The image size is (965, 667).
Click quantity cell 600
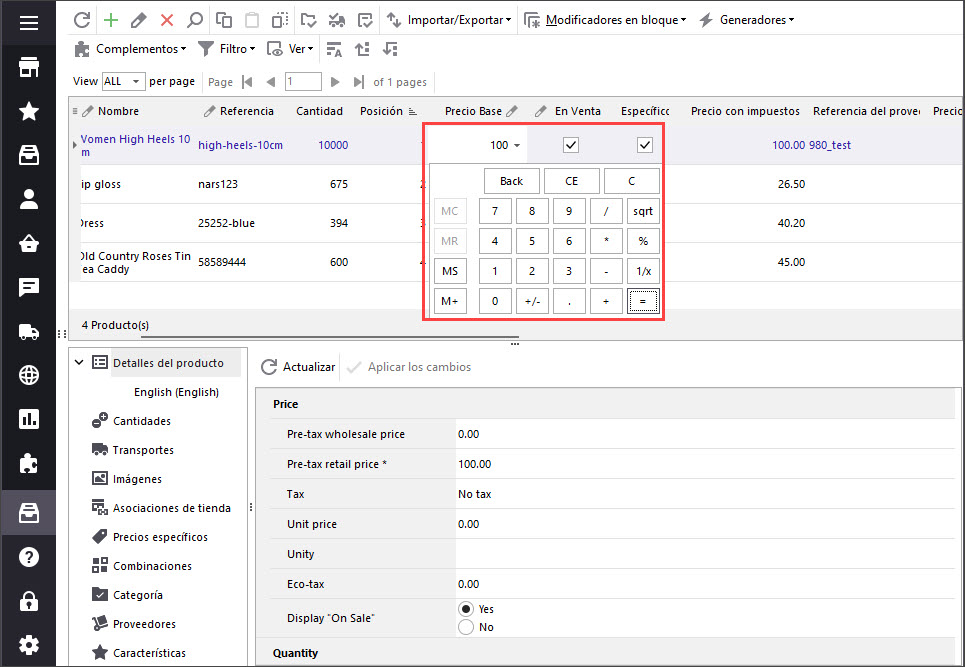(x=338, y=262)
